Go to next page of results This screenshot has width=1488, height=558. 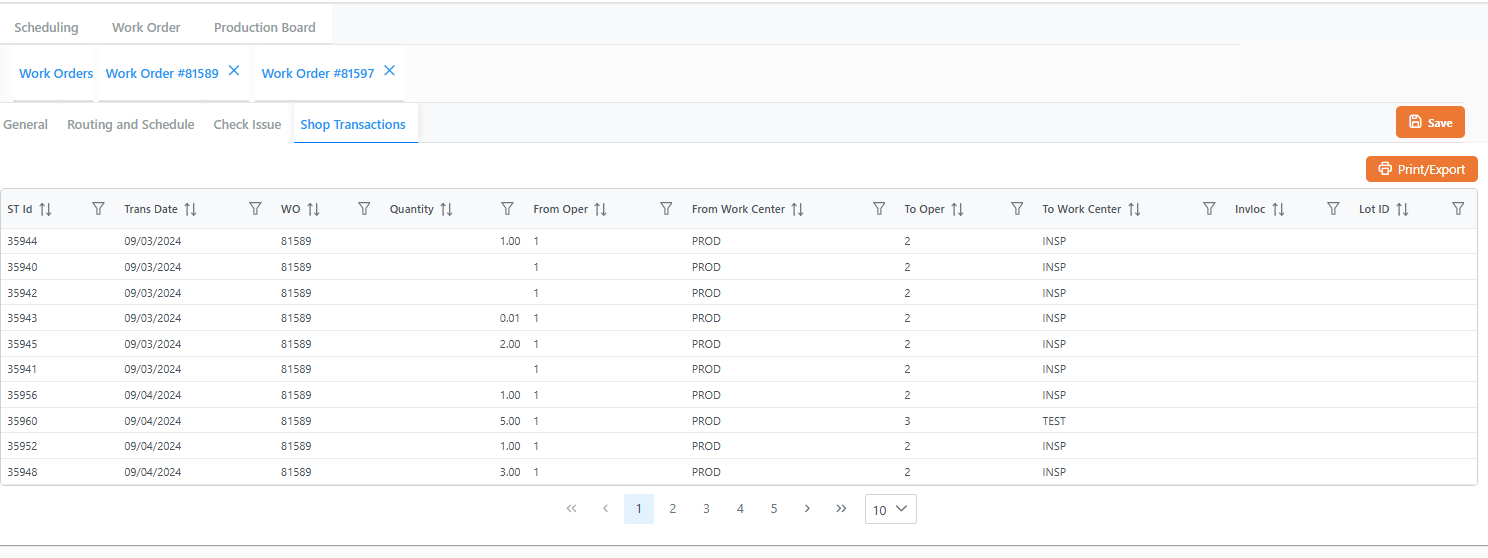tap(807, 509)
